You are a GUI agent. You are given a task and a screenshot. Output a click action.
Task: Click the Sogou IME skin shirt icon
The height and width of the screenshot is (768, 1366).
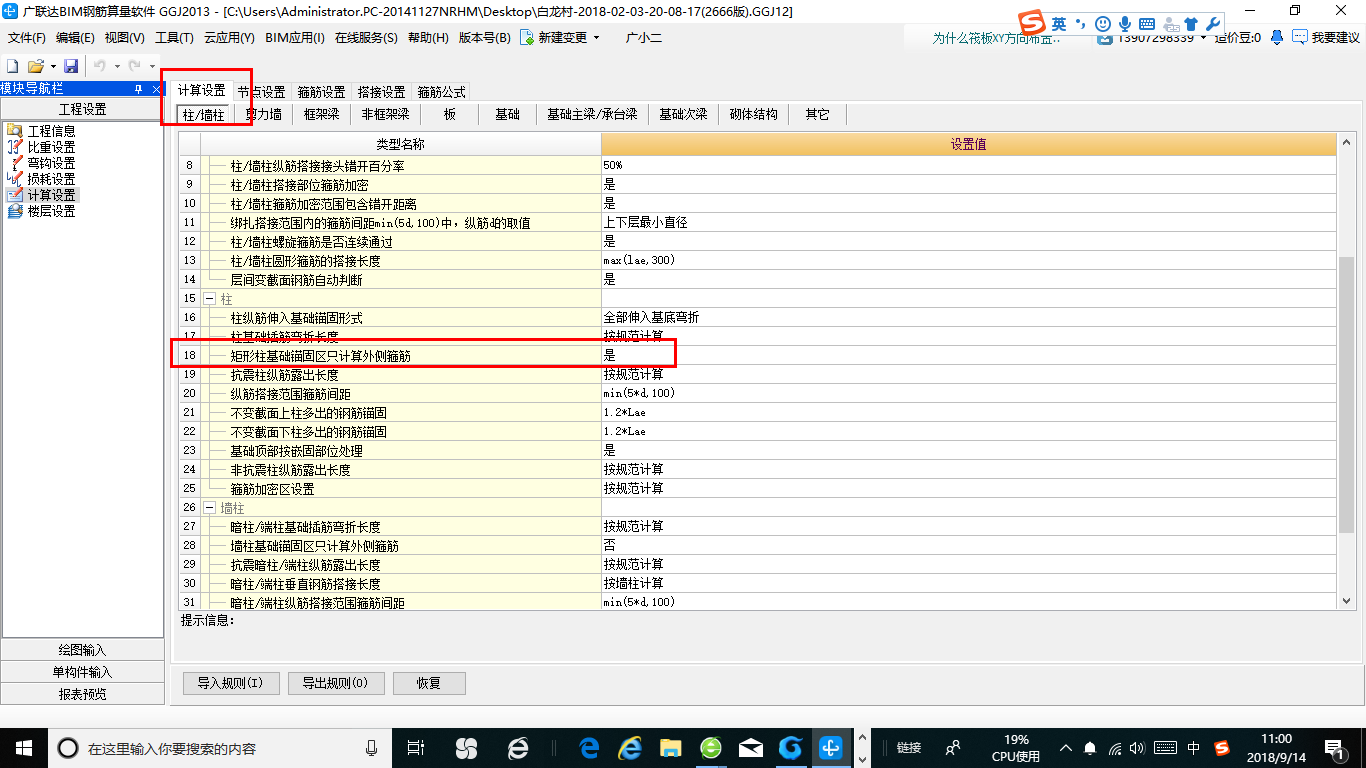point(1190,23)
